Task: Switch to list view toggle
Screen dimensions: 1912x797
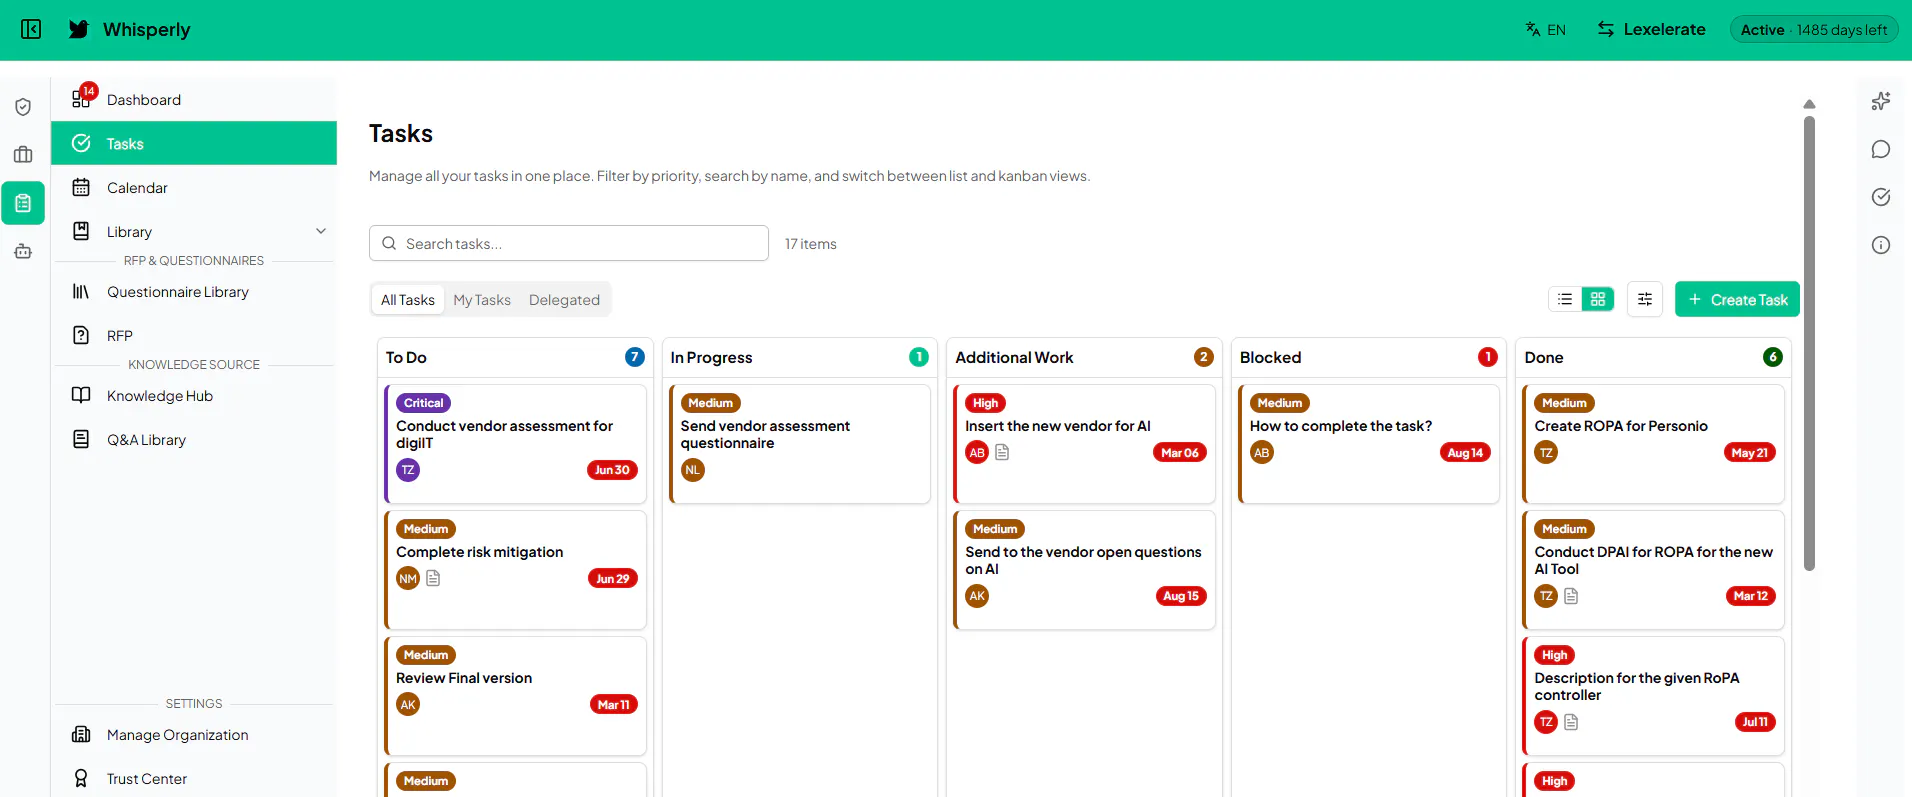Action: pyautogui.click(x=1565, y=299)
